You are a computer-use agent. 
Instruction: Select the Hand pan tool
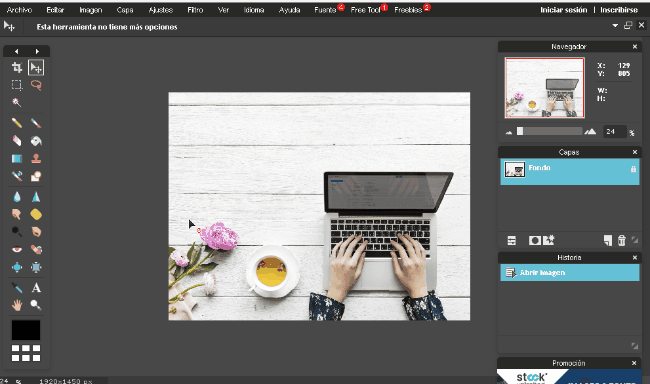click(17, 305)
